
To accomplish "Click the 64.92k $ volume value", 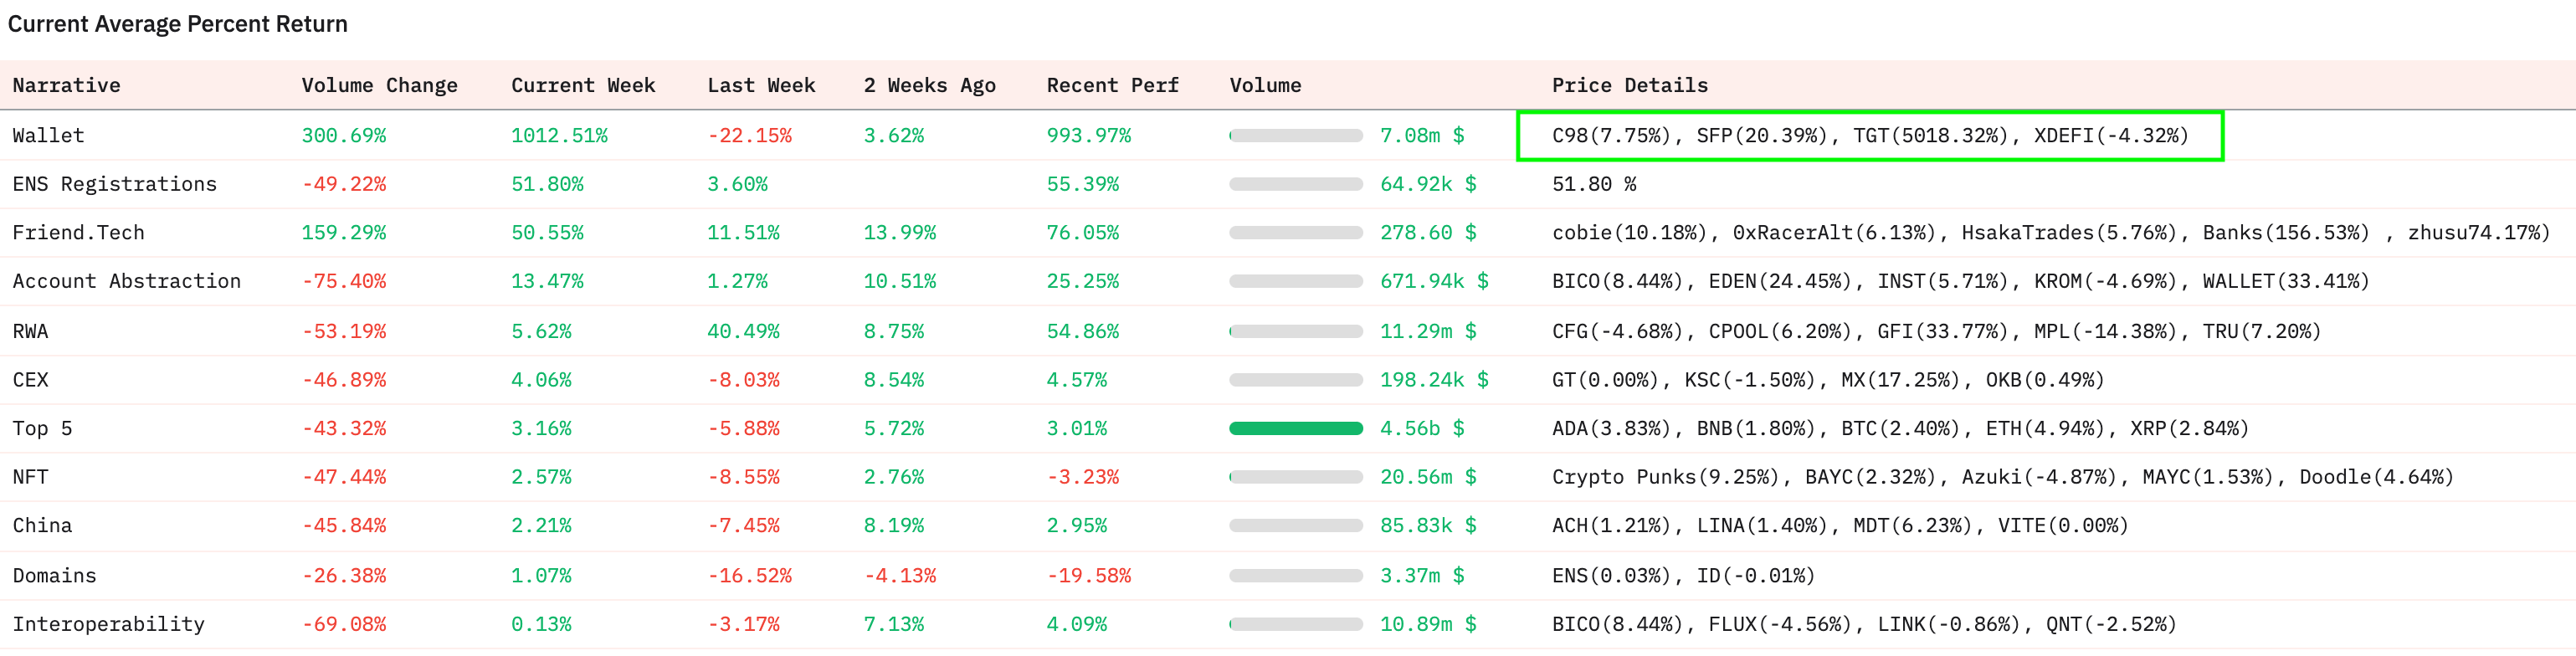I will click(1428, 185).
